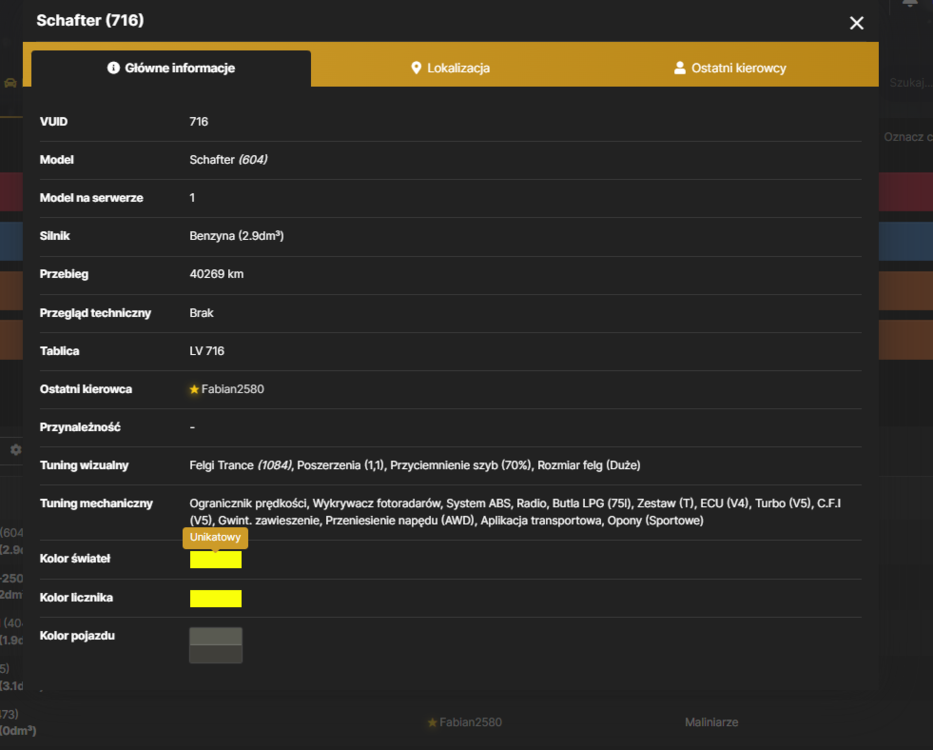Click the Schafter (604) model value
Image resolution: width=933 pixels, height=750 pixels.
coord(228,160)
